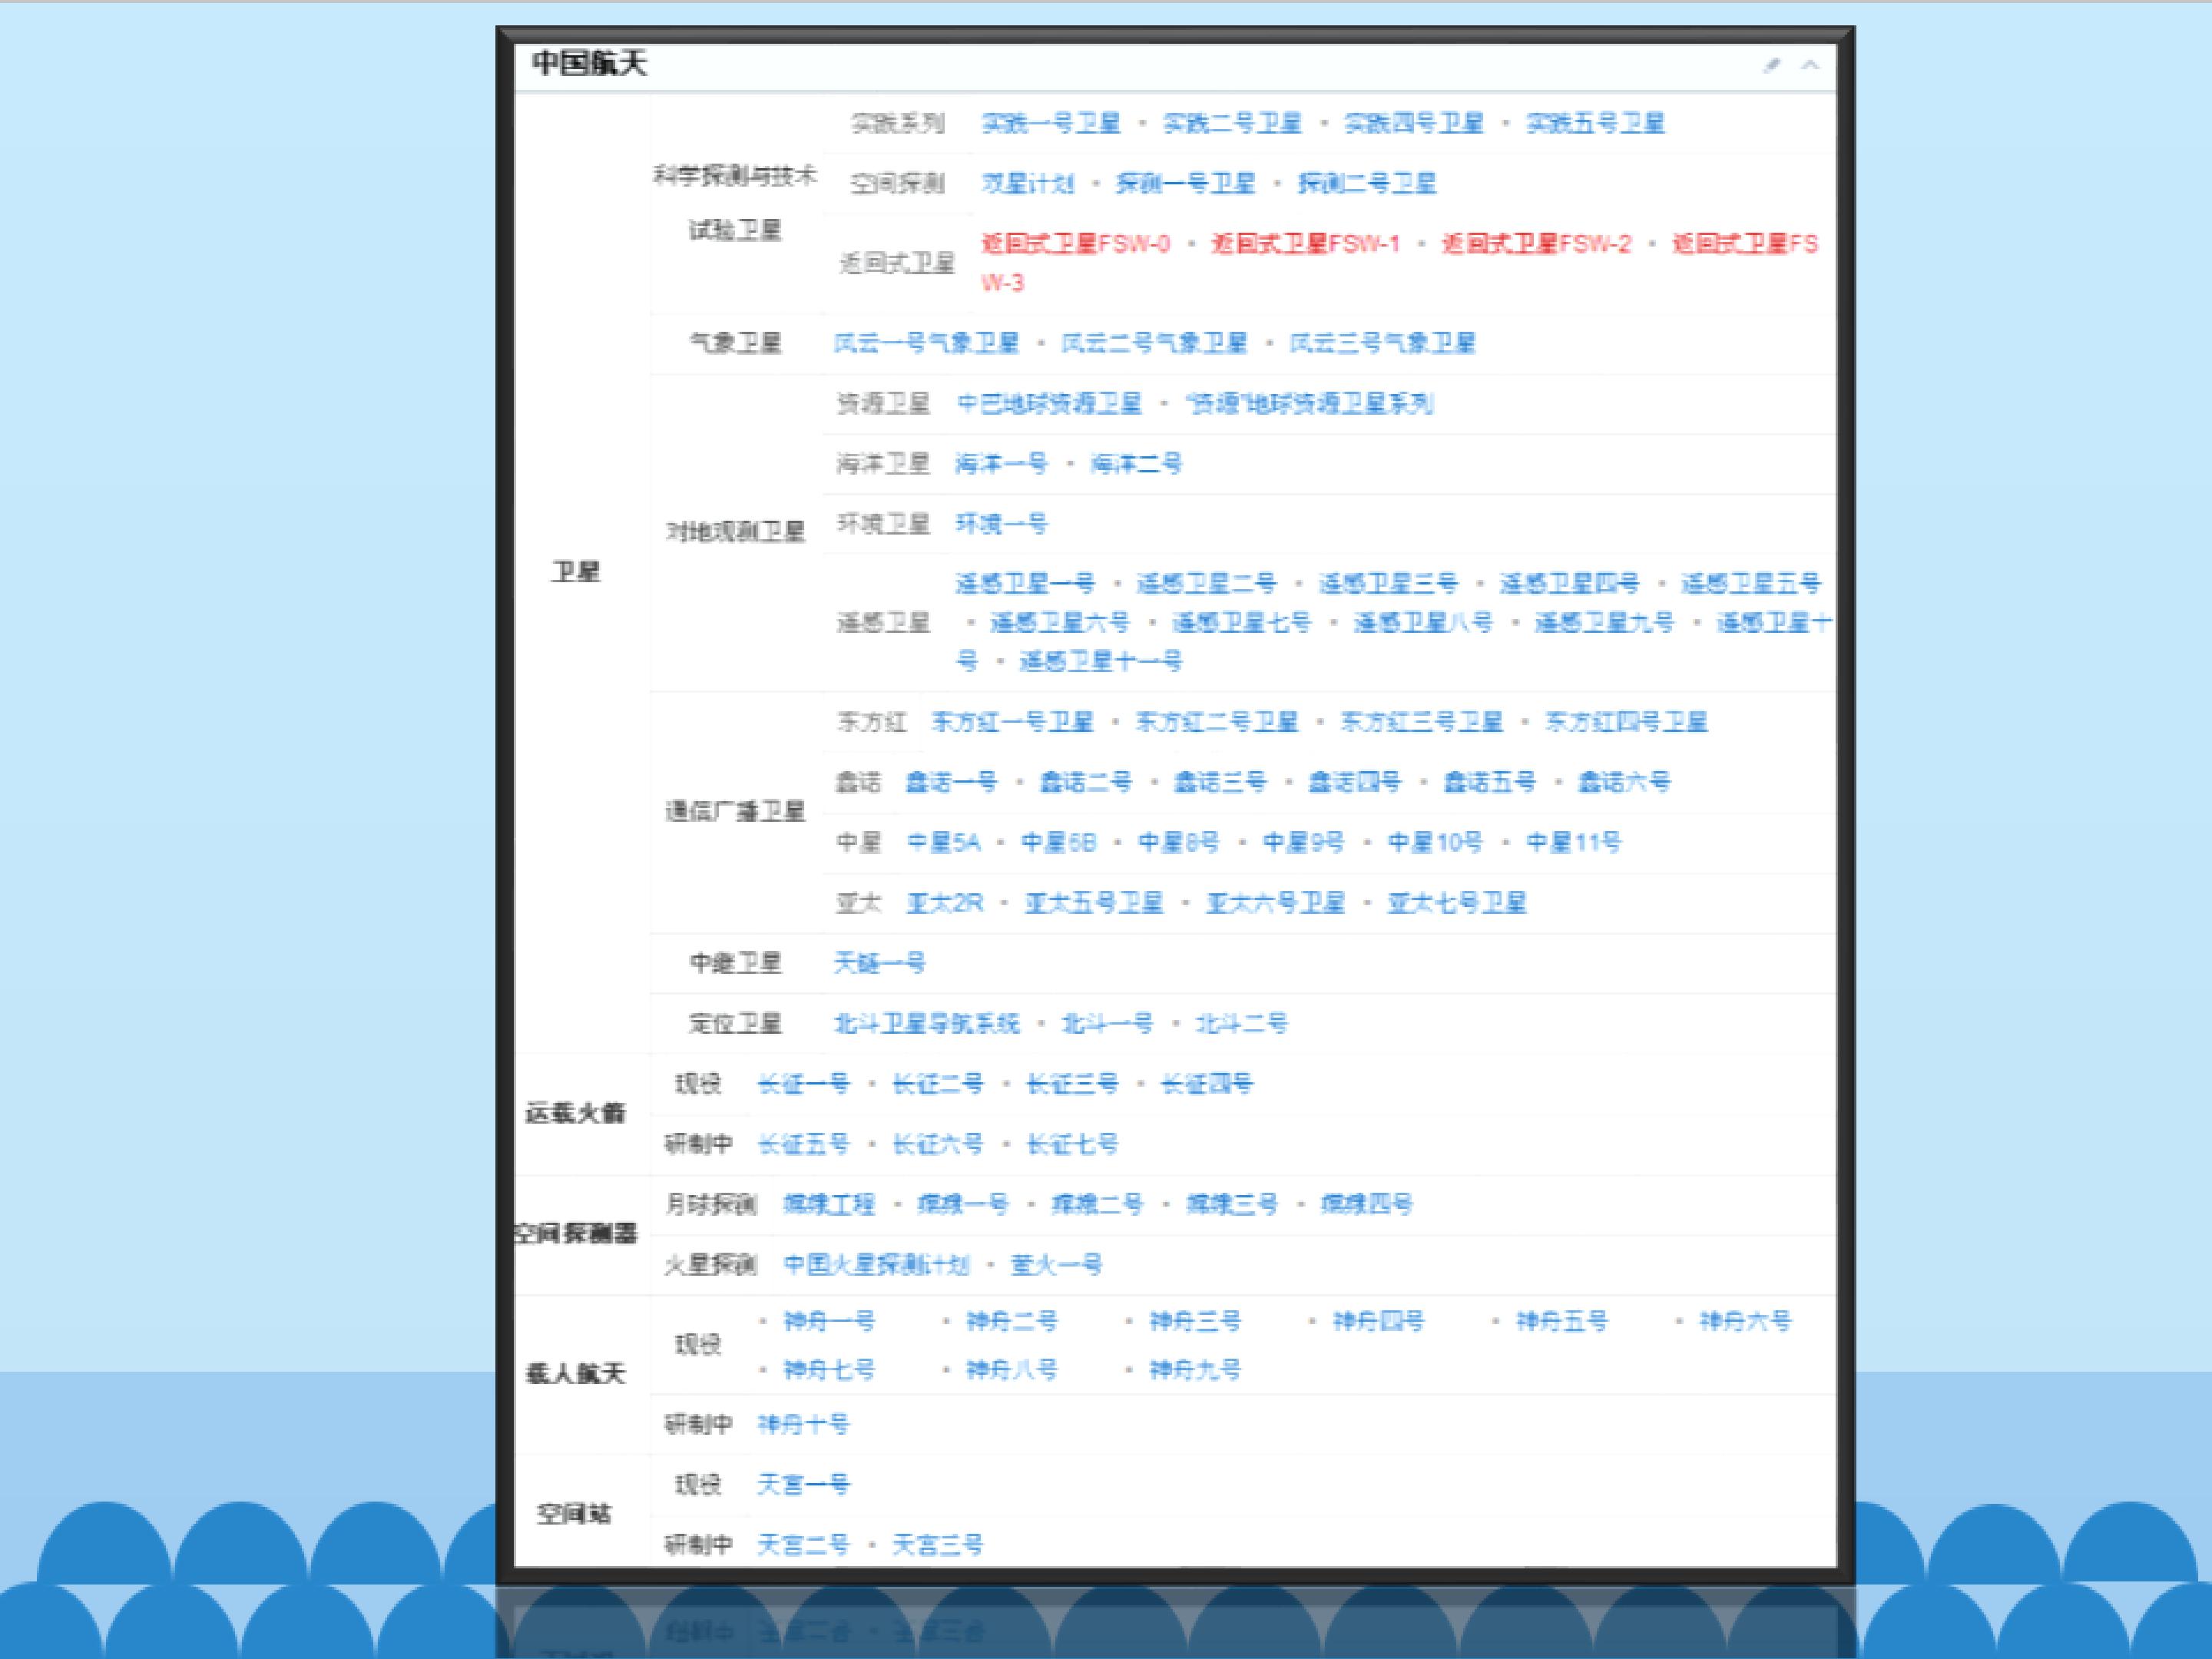2212x1659 pixels.
Task: Collapse the 中国航天 panel with the chevron
Action: tap(1810, 66)
